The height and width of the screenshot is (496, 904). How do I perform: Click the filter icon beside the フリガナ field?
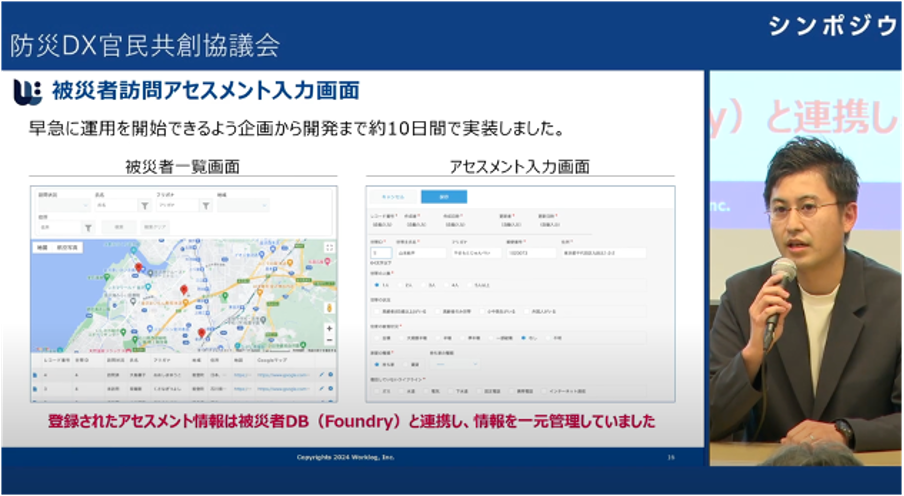[206, 206]
